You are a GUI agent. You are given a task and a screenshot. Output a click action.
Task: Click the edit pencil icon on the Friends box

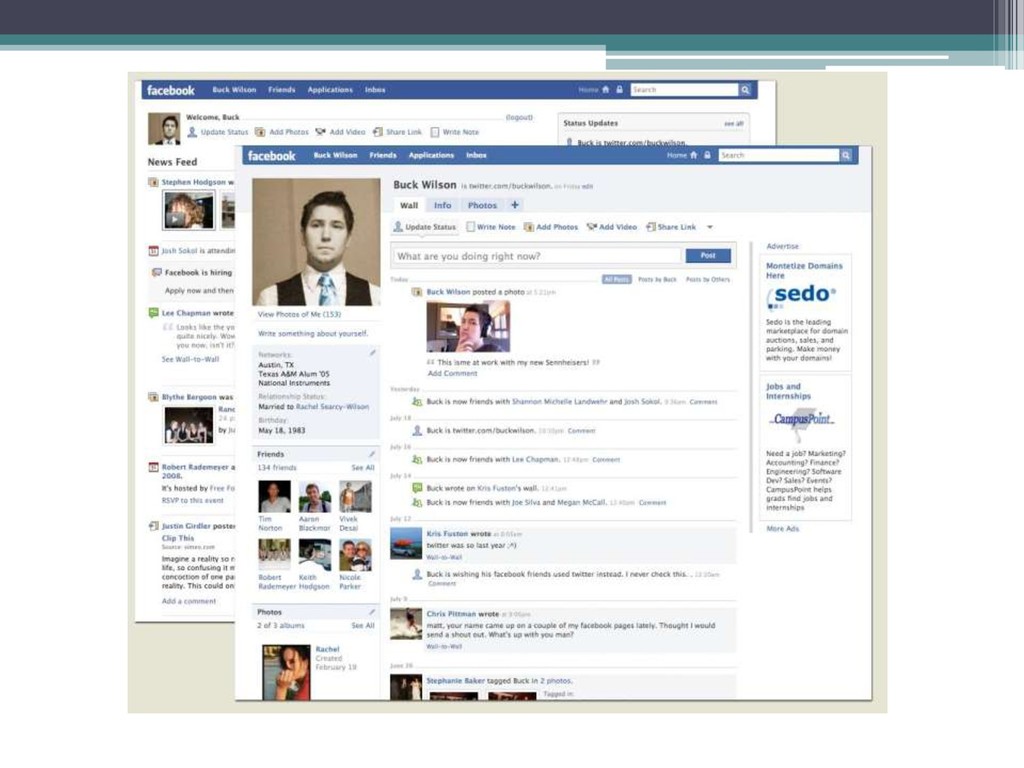pyautogui.click(x=372, y=454)
